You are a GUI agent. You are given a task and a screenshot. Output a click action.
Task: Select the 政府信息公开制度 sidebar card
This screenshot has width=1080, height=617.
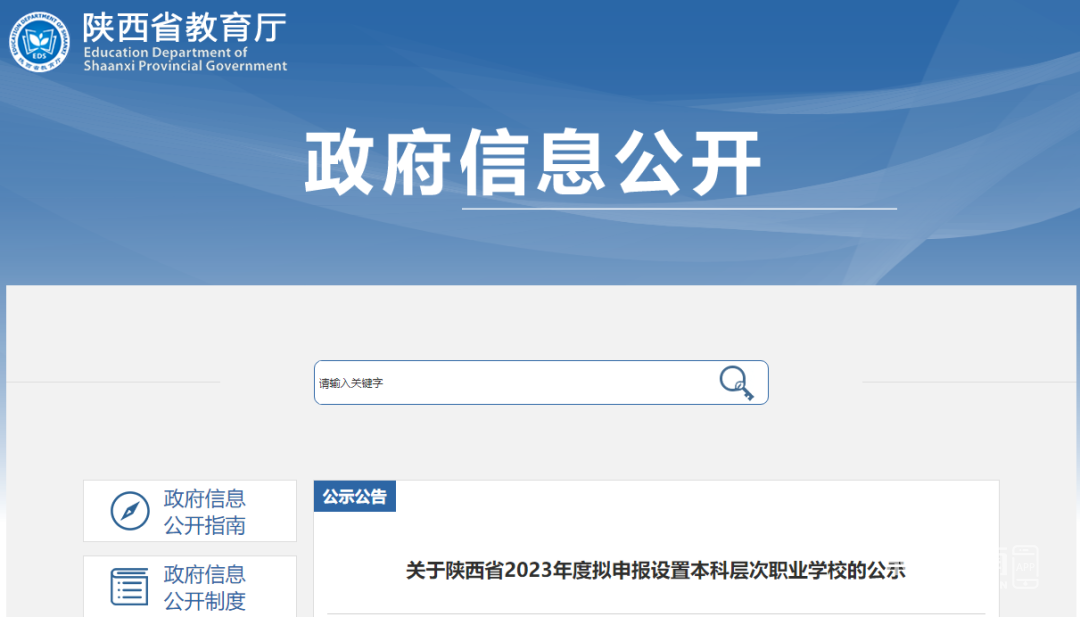tap(190, 587)
